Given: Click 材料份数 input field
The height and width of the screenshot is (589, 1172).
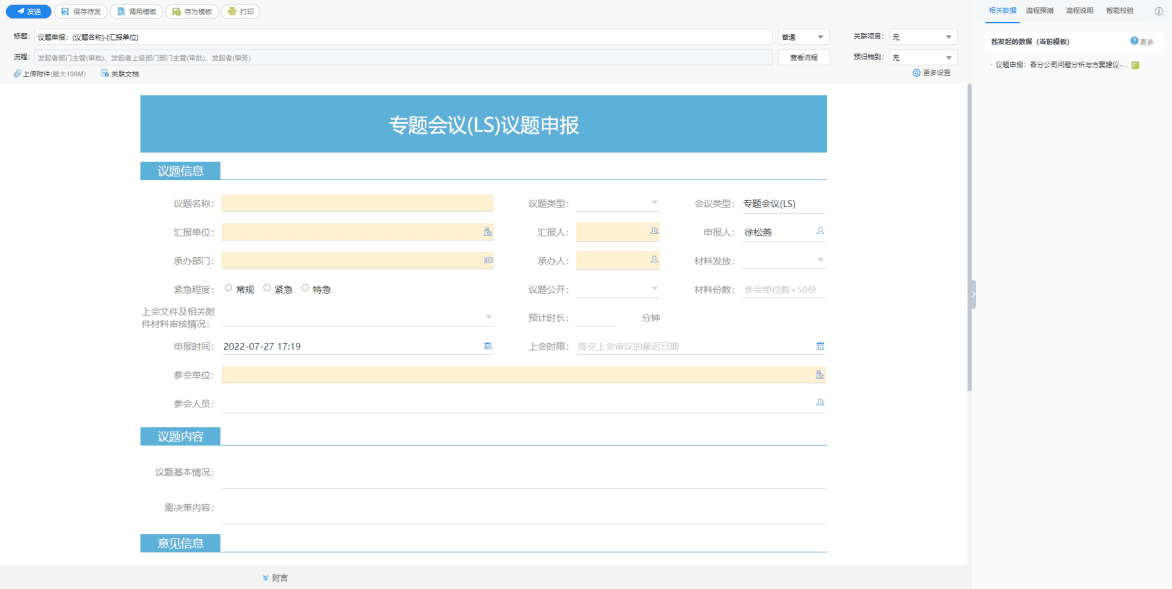Looking at the screenshot, I should click(784, 289).
